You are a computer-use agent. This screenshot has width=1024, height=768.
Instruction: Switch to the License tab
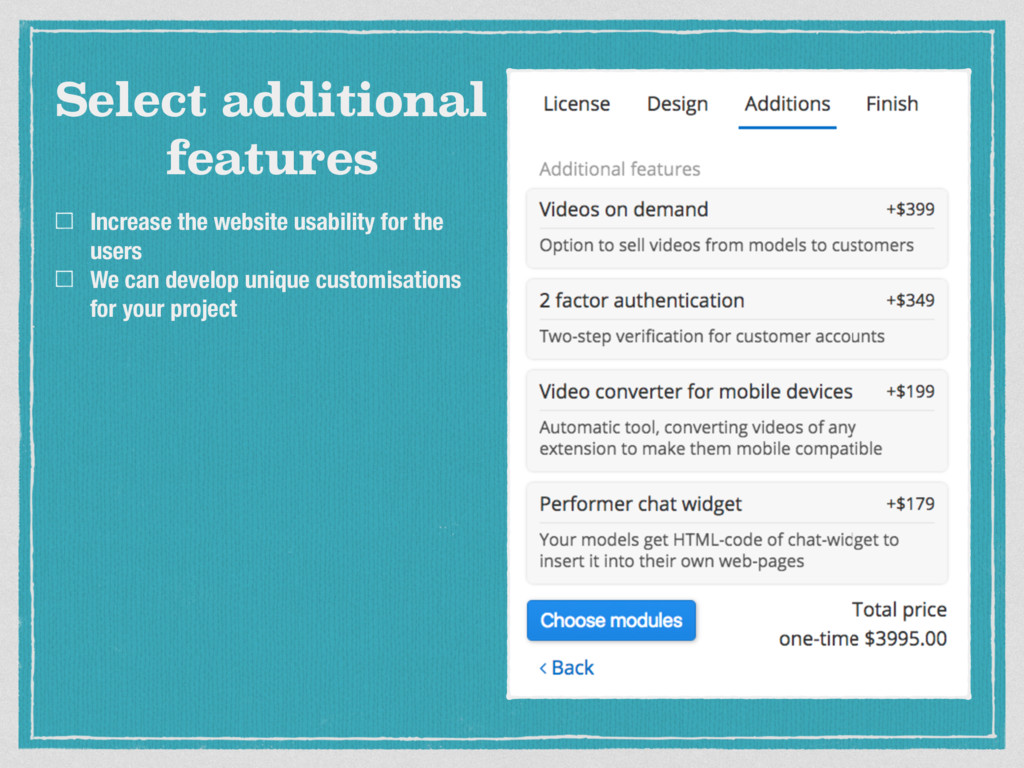coord(576,104)
